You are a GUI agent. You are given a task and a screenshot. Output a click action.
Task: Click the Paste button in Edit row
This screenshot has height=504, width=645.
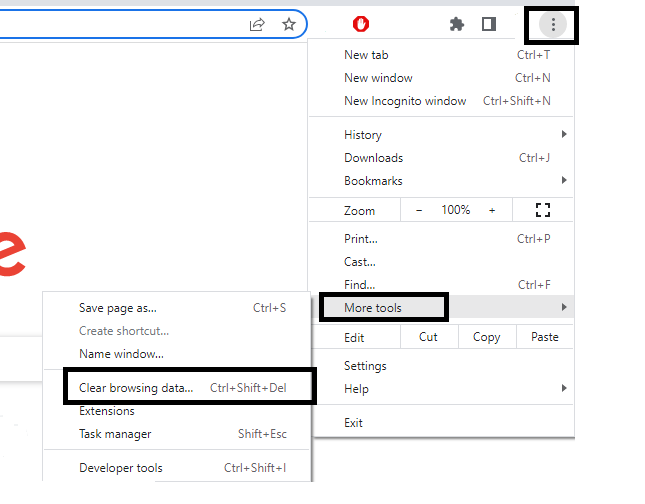pos(545,337)
